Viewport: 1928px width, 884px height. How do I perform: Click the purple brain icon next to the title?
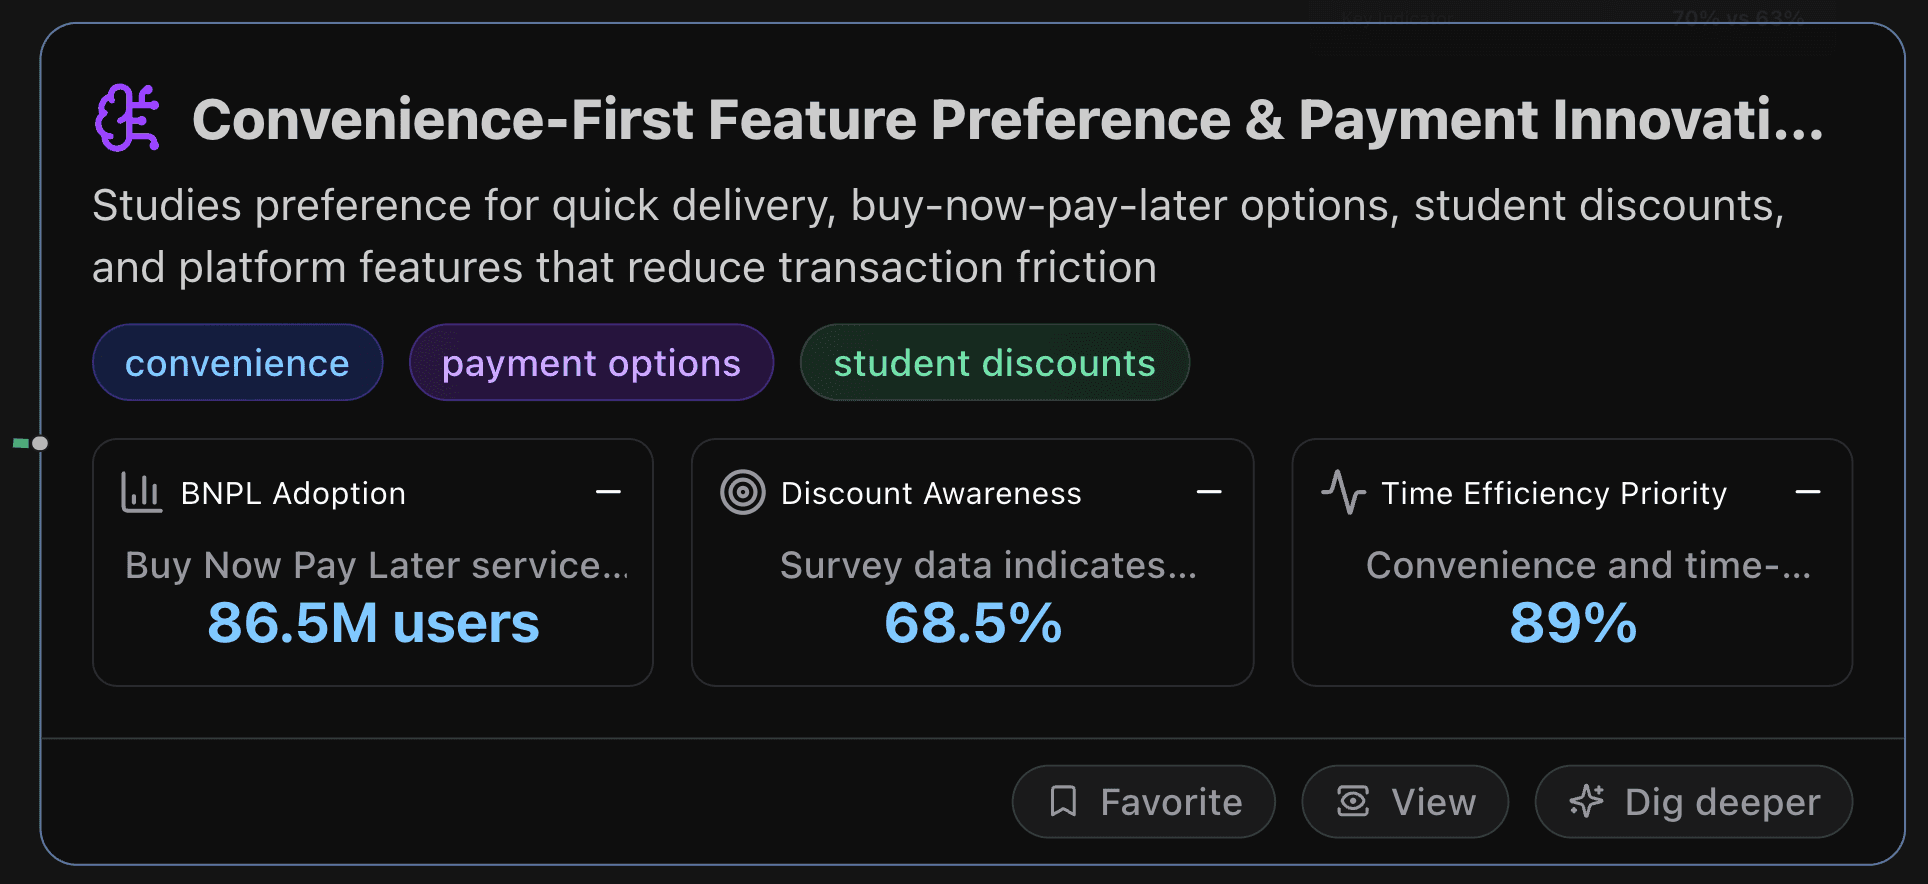tap(130, 118)
